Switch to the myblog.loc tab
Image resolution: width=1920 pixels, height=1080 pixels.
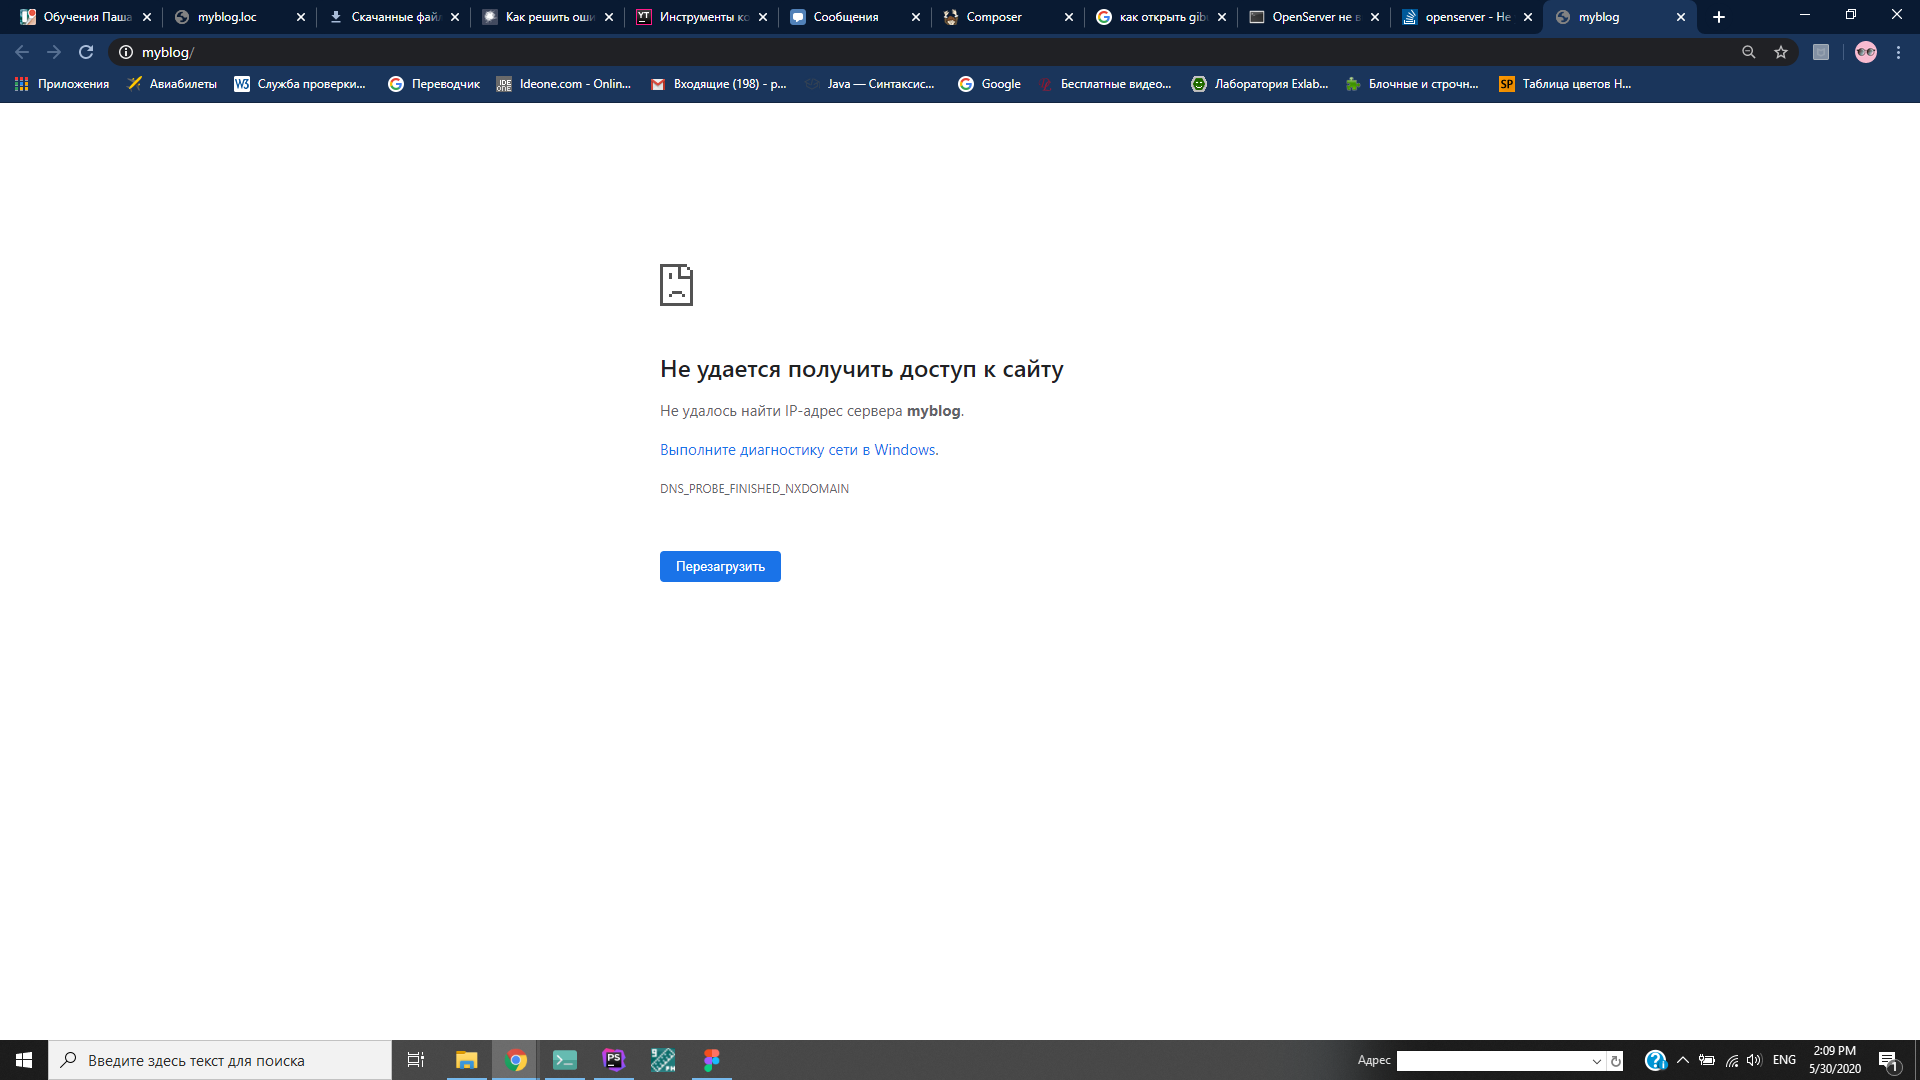tap(227, 17)
